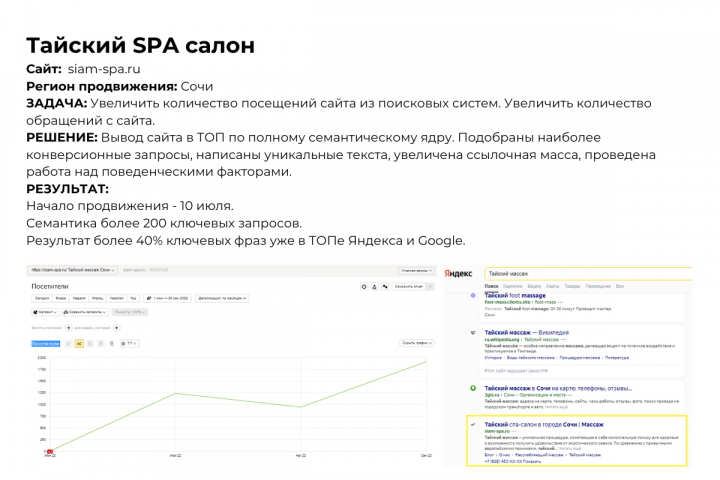Select the Месяц period tab

pos(97,298)
